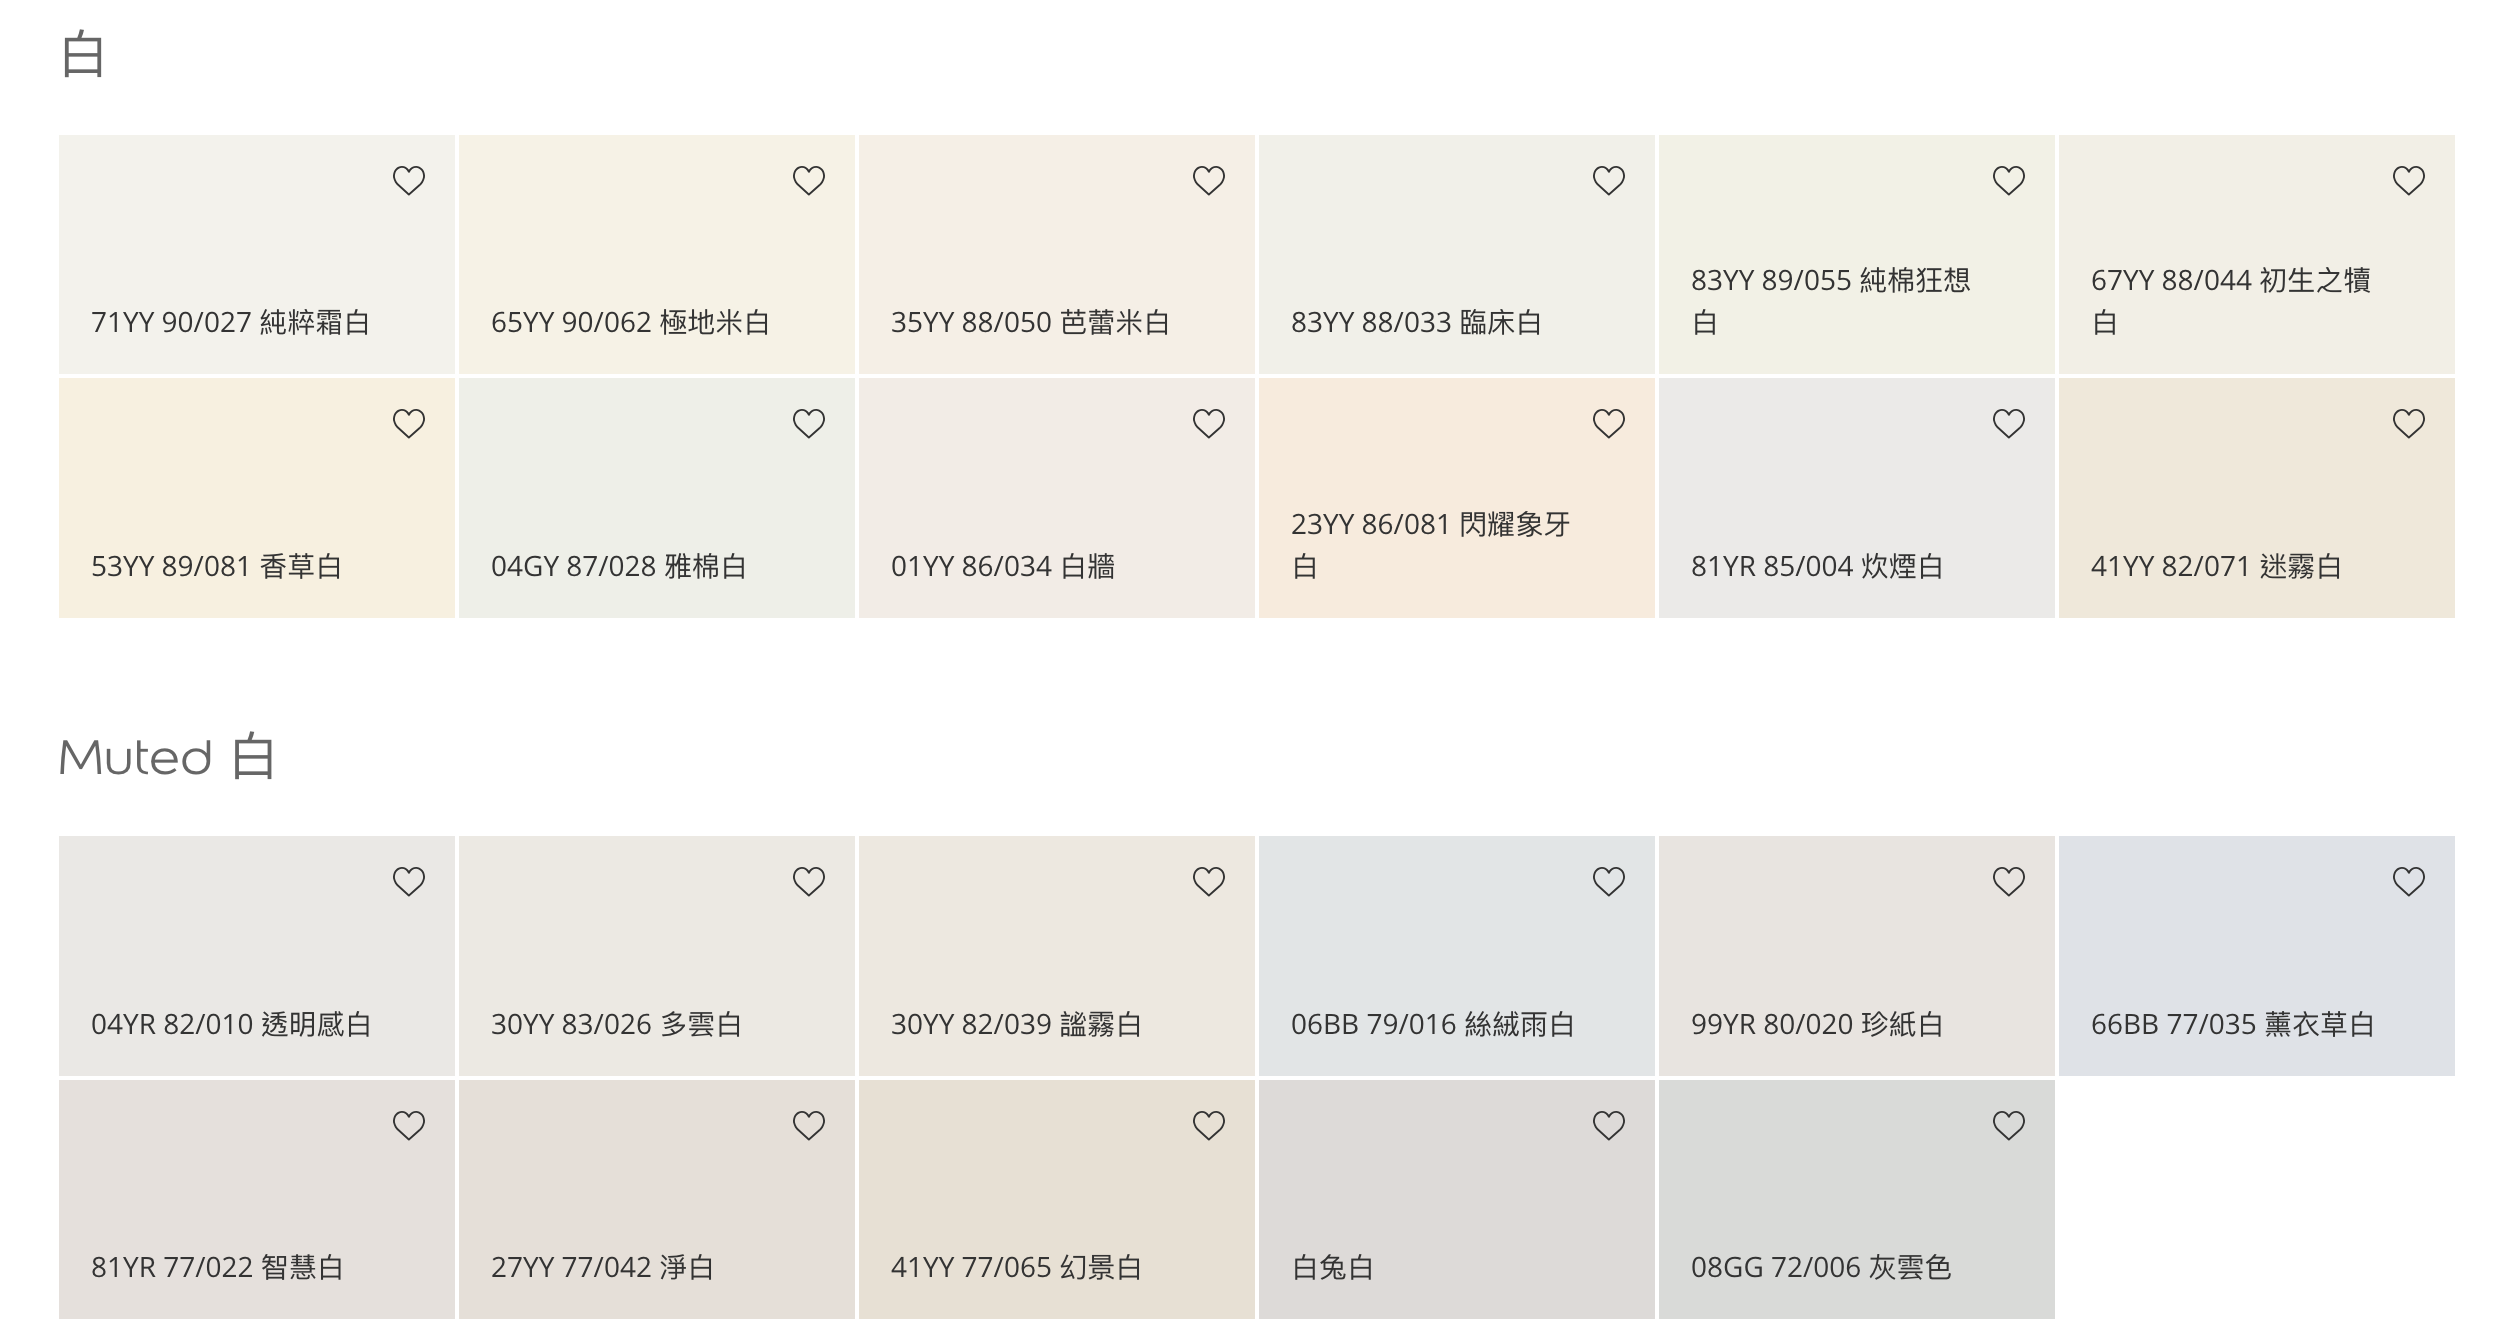
Task: Toggle favorite for 81YR 85/004 炊煙白
Action: pyautogui.click(x=2008, y=424)
